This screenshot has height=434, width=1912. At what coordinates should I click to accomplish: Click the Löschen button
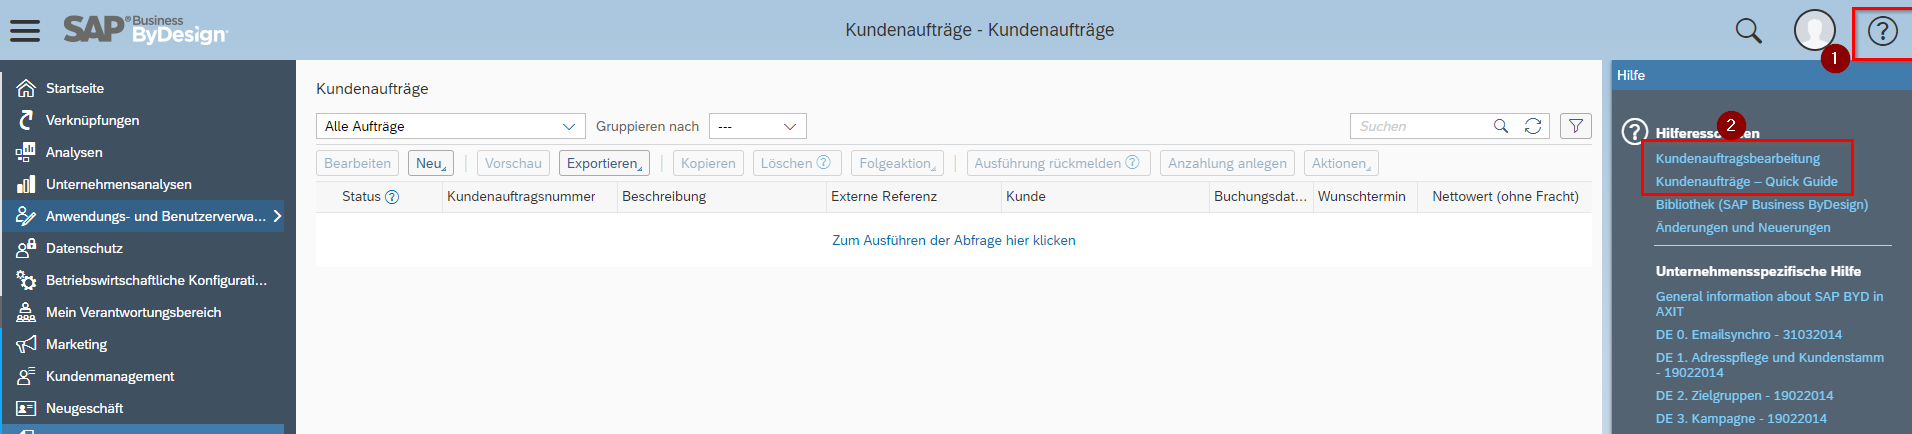[797, 163]
